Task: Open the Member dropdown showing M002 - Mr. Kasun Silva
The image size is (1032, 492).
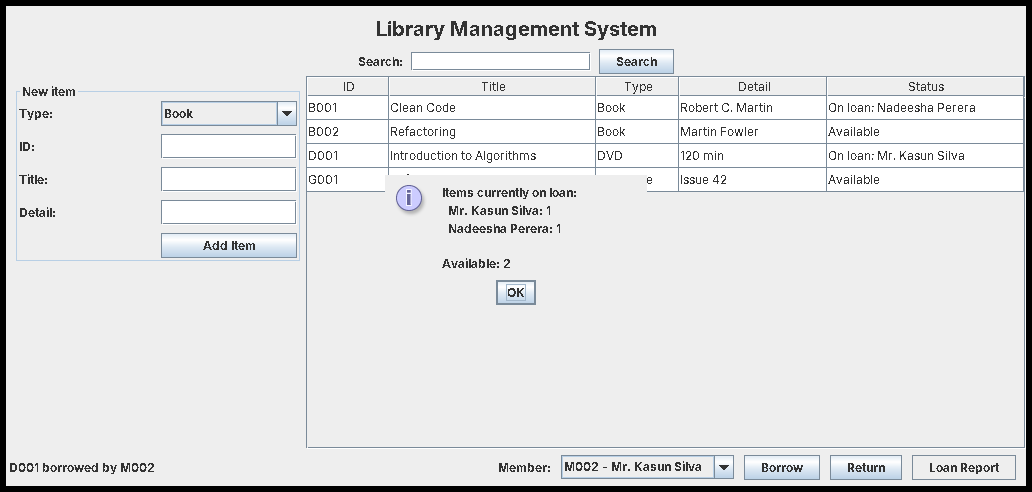Action: click(x=647, y=468)
